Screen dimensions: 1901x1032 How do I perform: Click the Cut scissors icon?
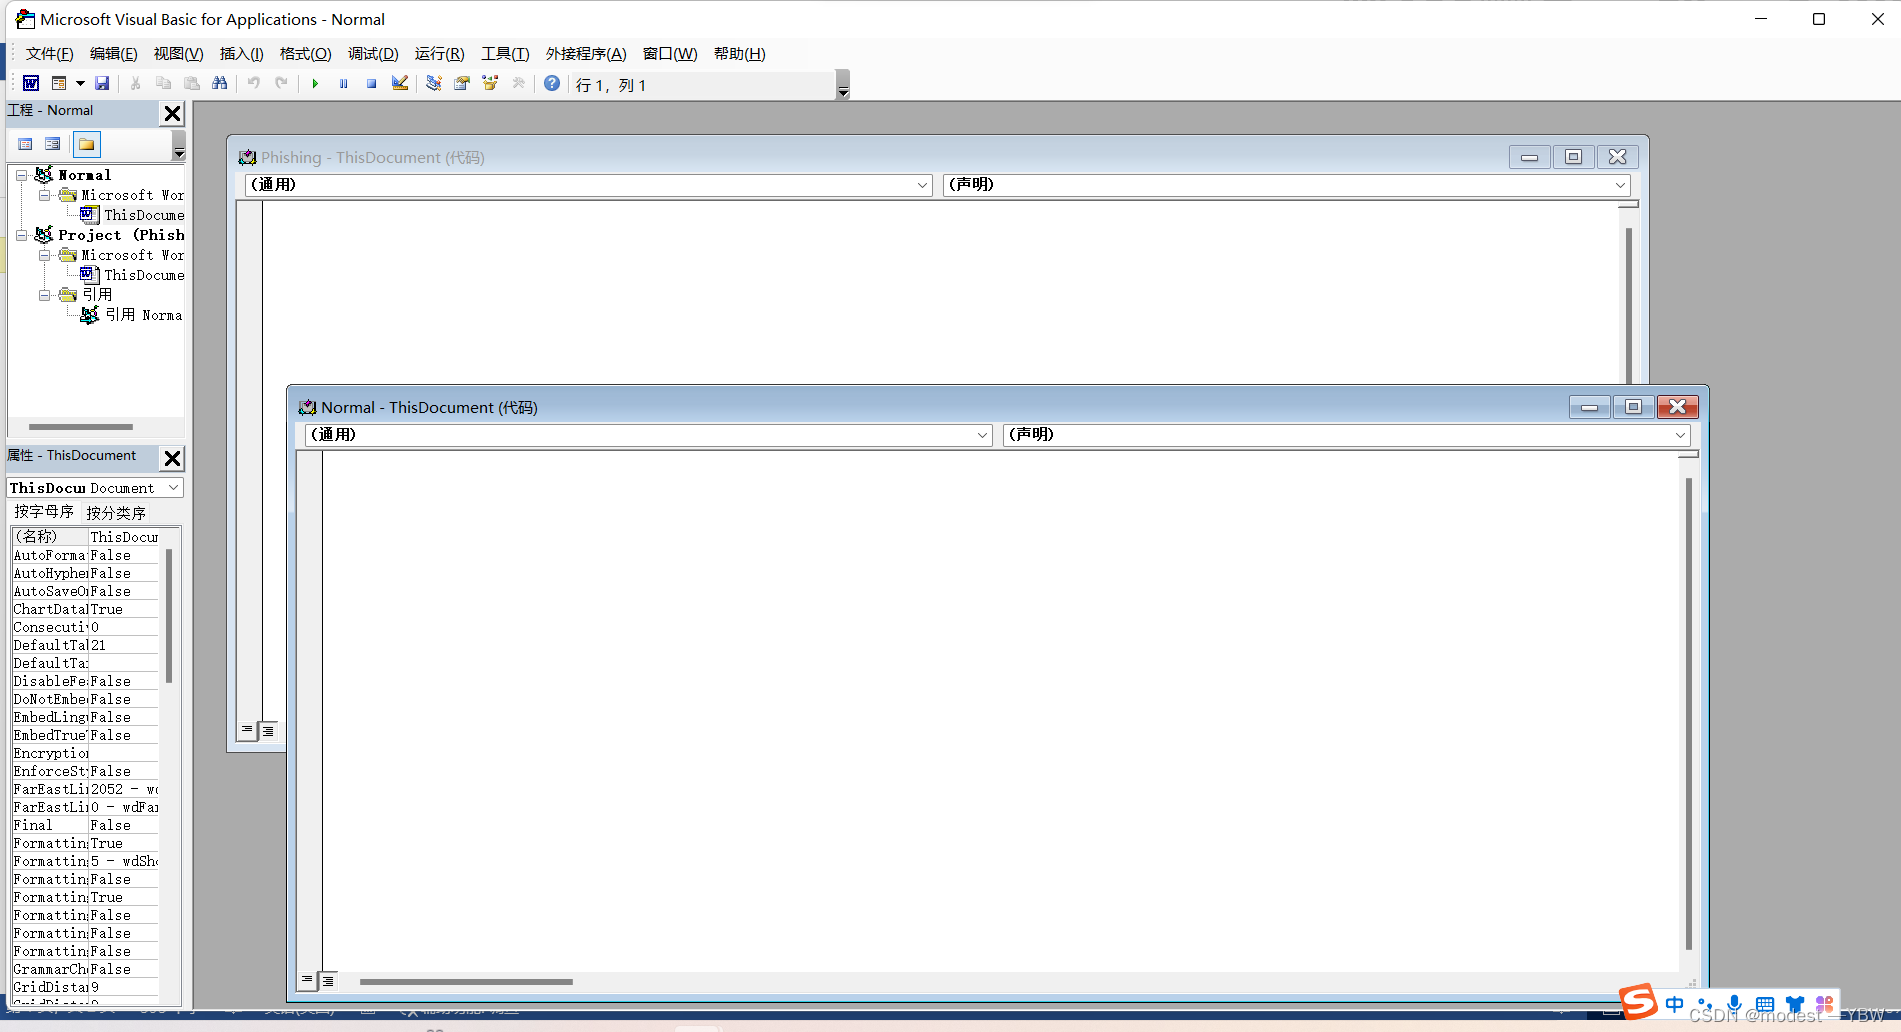coord(135,84)
